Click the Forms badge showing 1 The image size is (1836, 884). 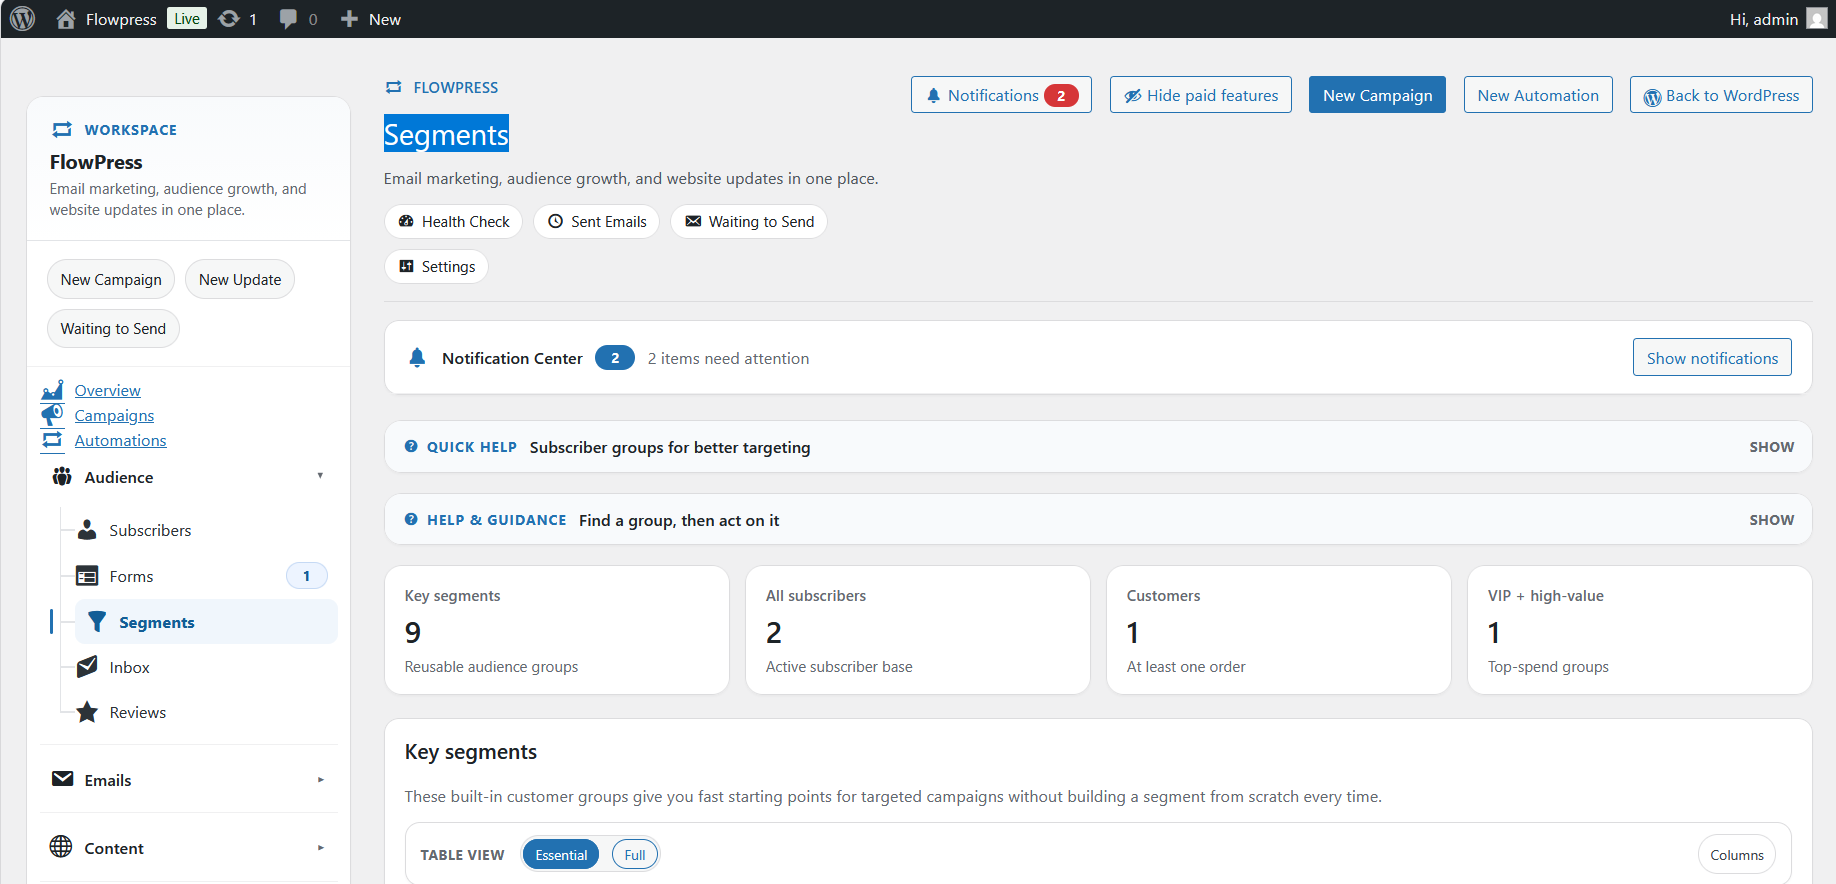tap(306, 576)
